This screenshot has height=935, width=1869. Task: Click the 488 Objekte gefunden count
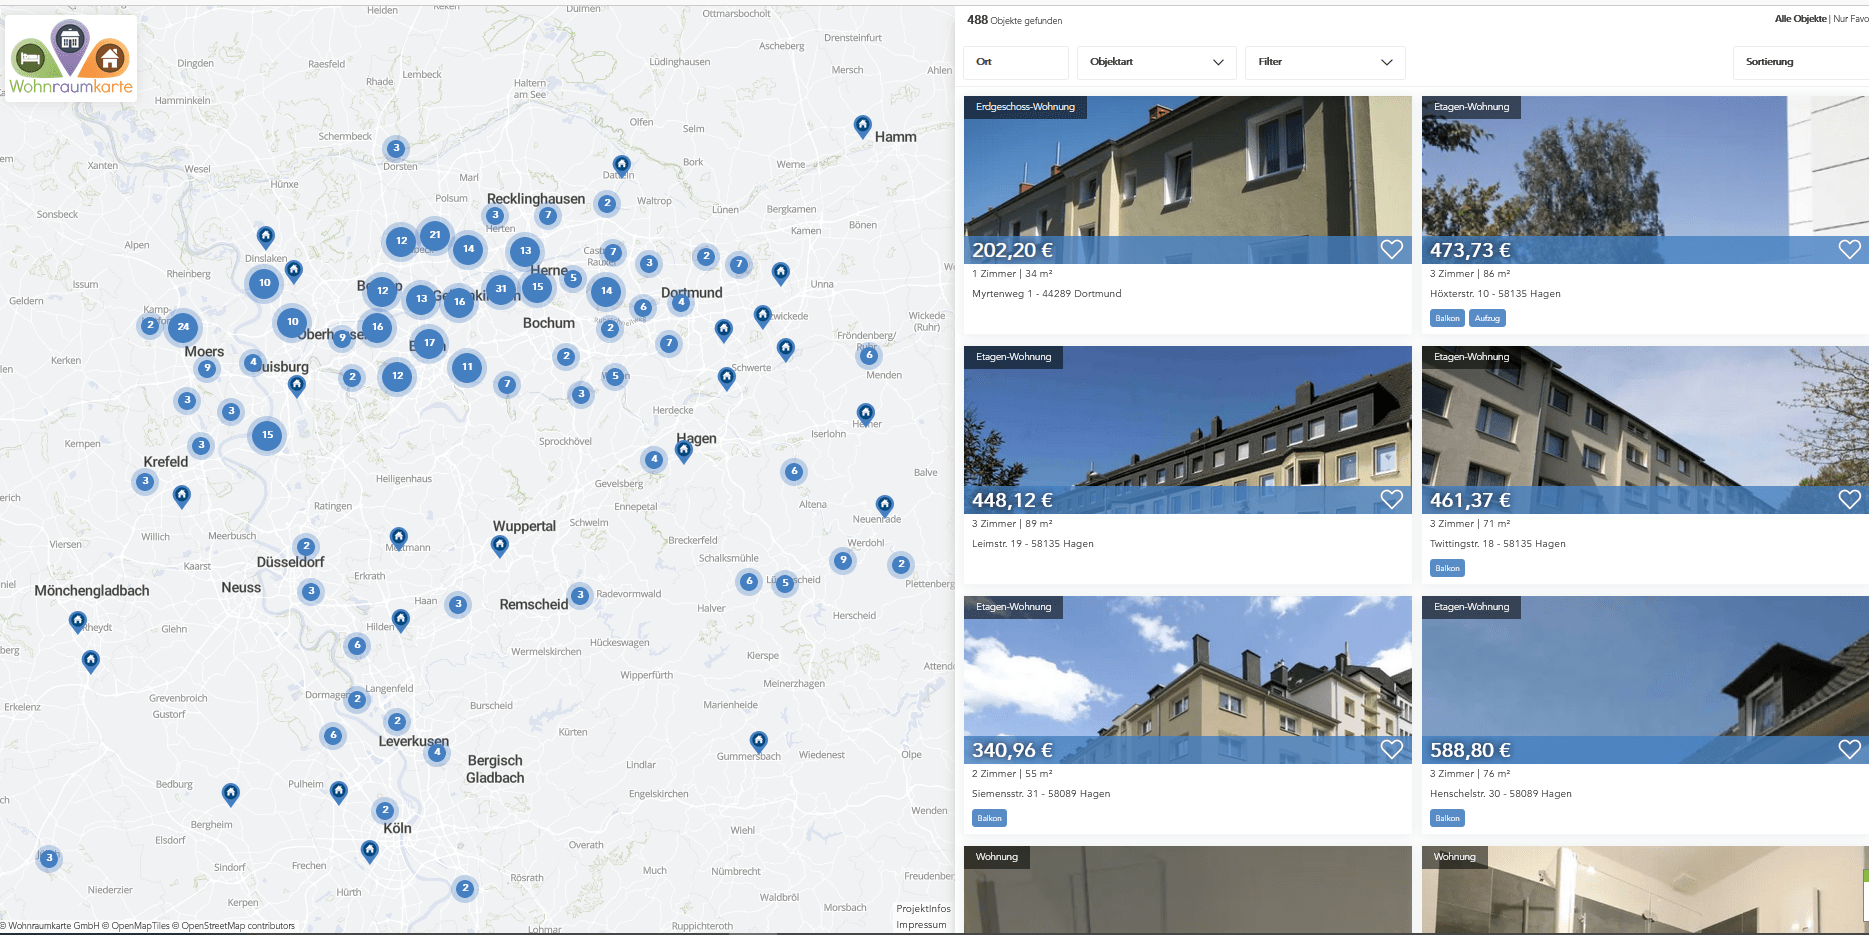point(1015,20)
